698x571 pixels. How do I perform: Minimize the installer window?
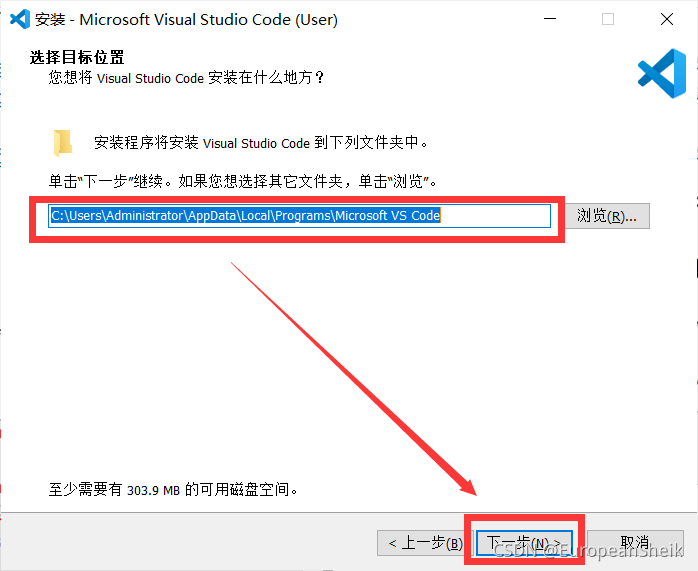tap(550, 19)
